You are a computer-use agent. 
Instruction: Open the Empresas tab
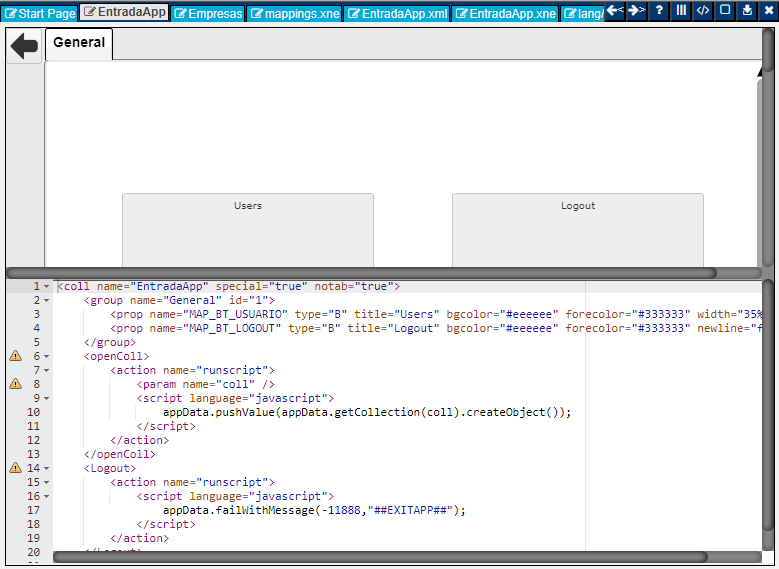coord(208,13)
